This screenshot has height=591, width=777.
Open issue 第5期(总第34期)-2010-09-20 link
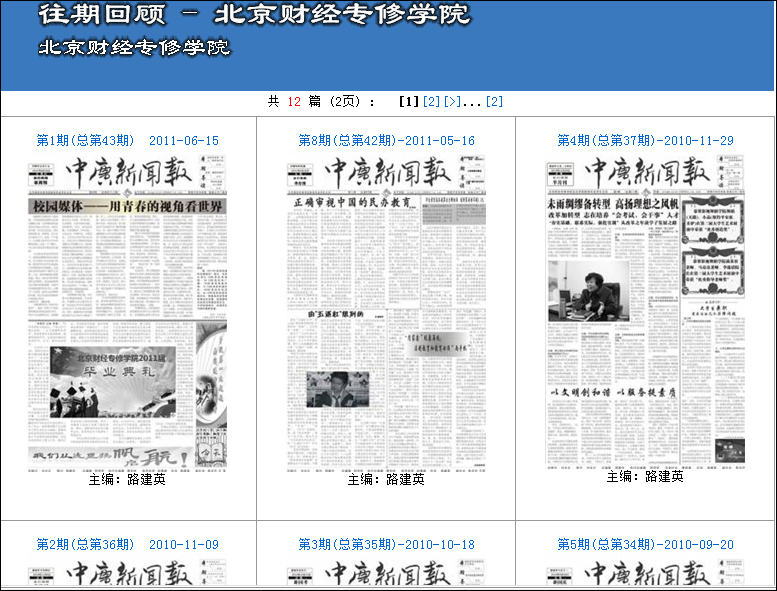click(x=645, y=545)
